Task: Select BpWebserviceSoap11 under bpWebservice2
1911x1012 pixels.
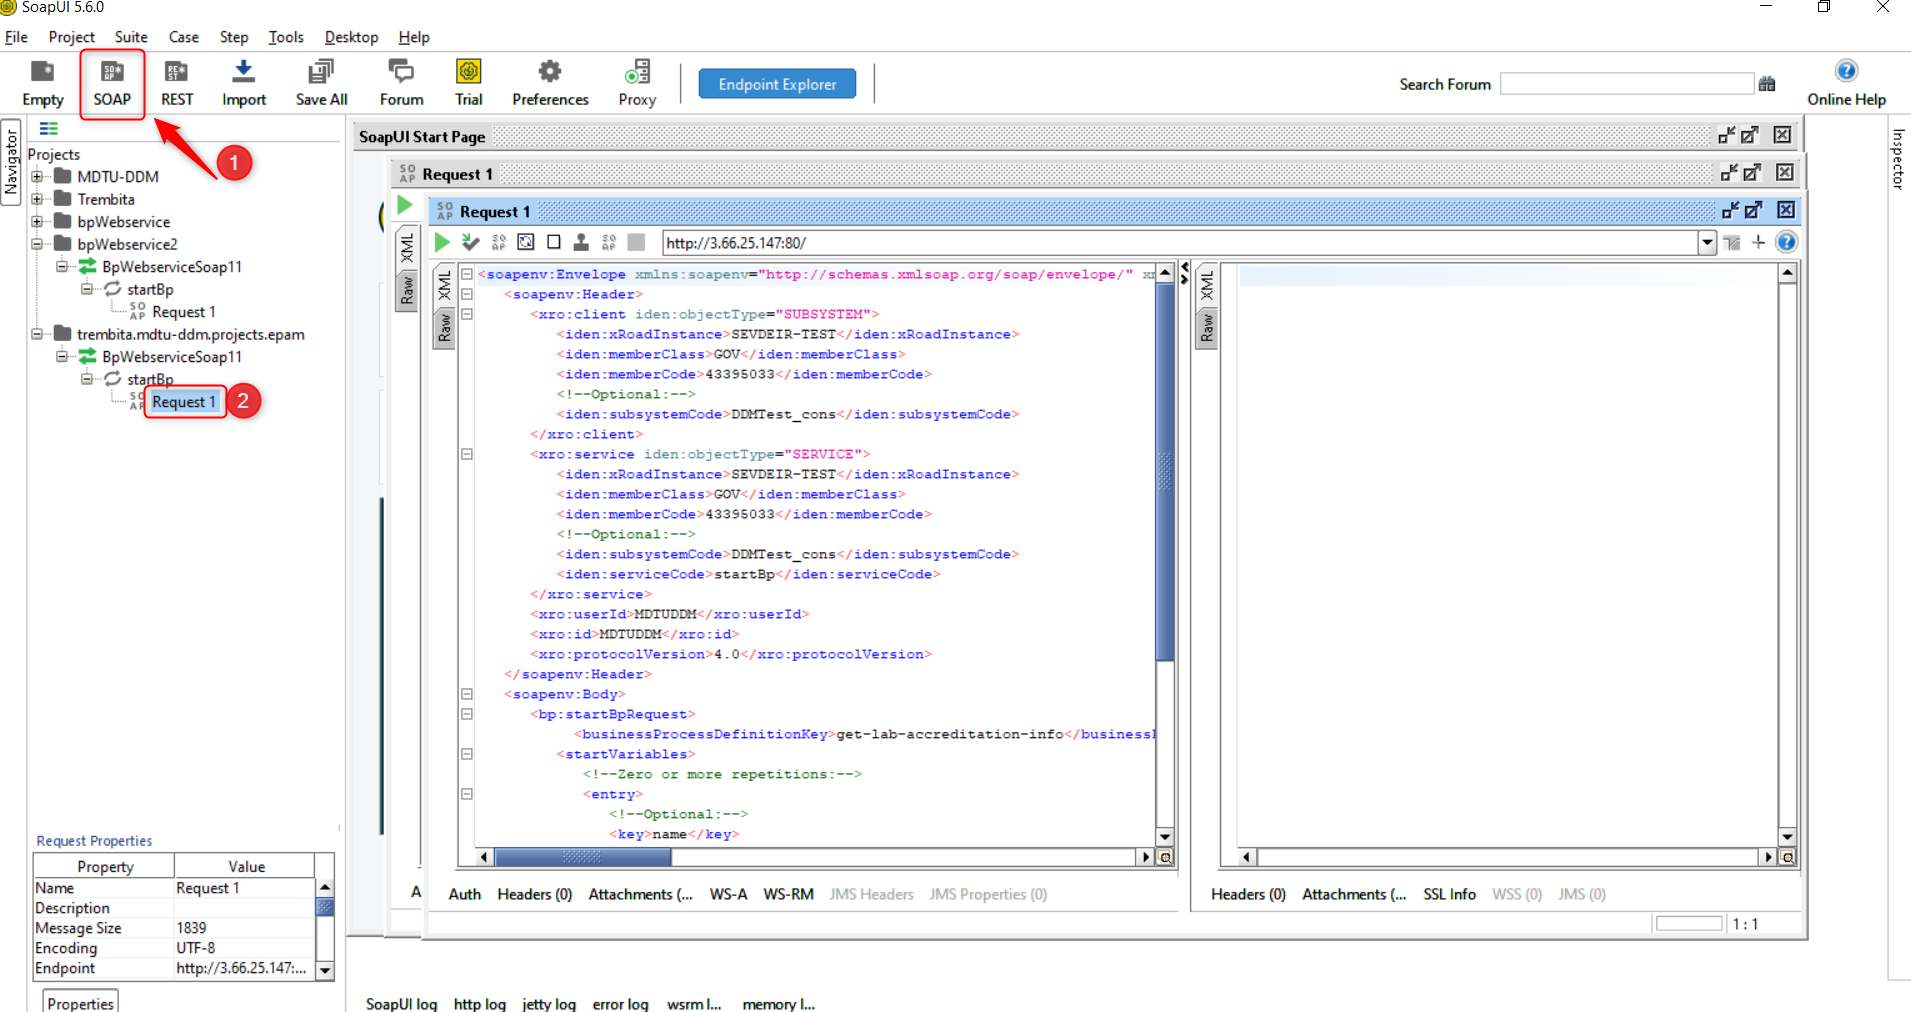Action: [172, 267]
